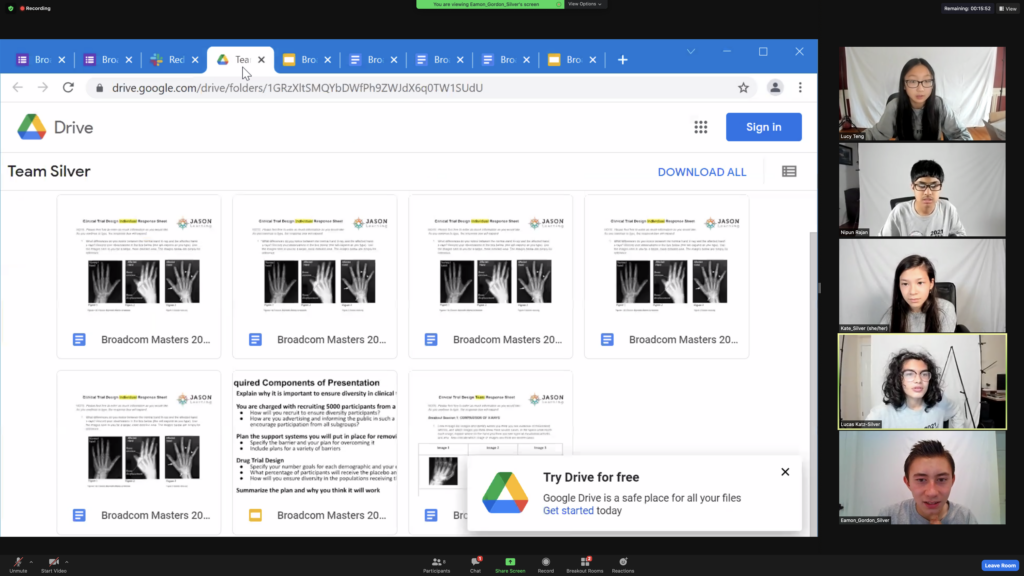Bookmark this page with the star icon
Image resolution: width=1024 pixels, height=576 pixels.
coord(743,88)
